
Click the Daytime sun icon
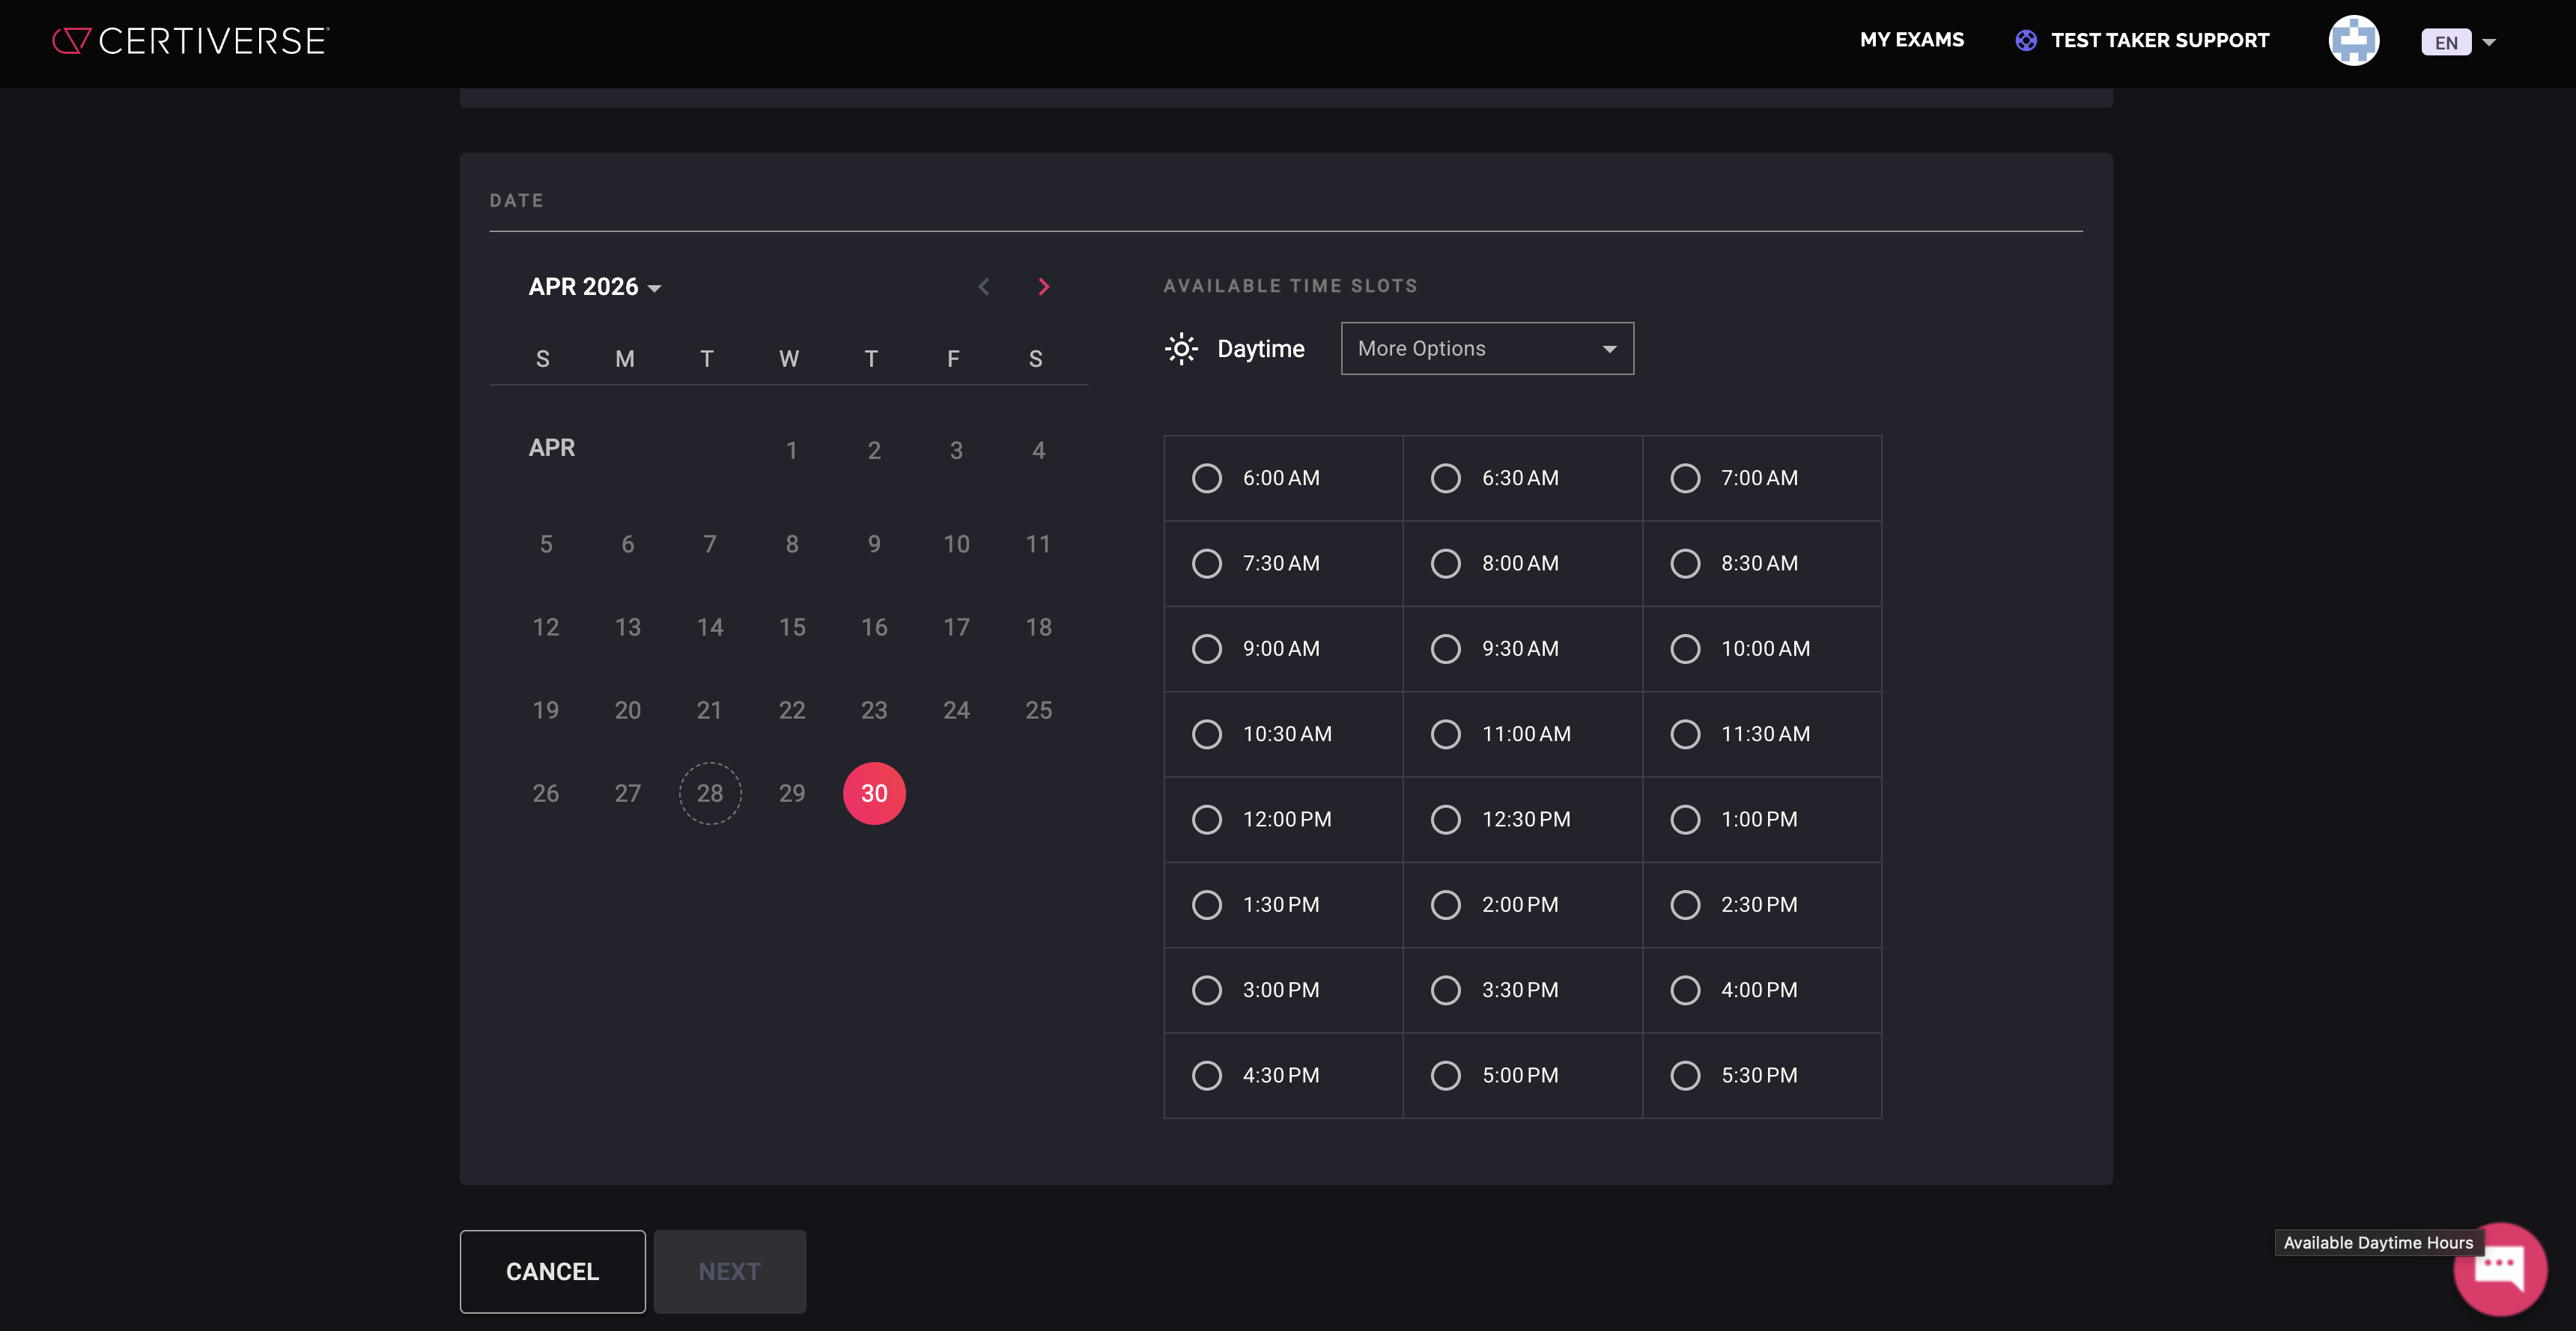(1181, 348)
